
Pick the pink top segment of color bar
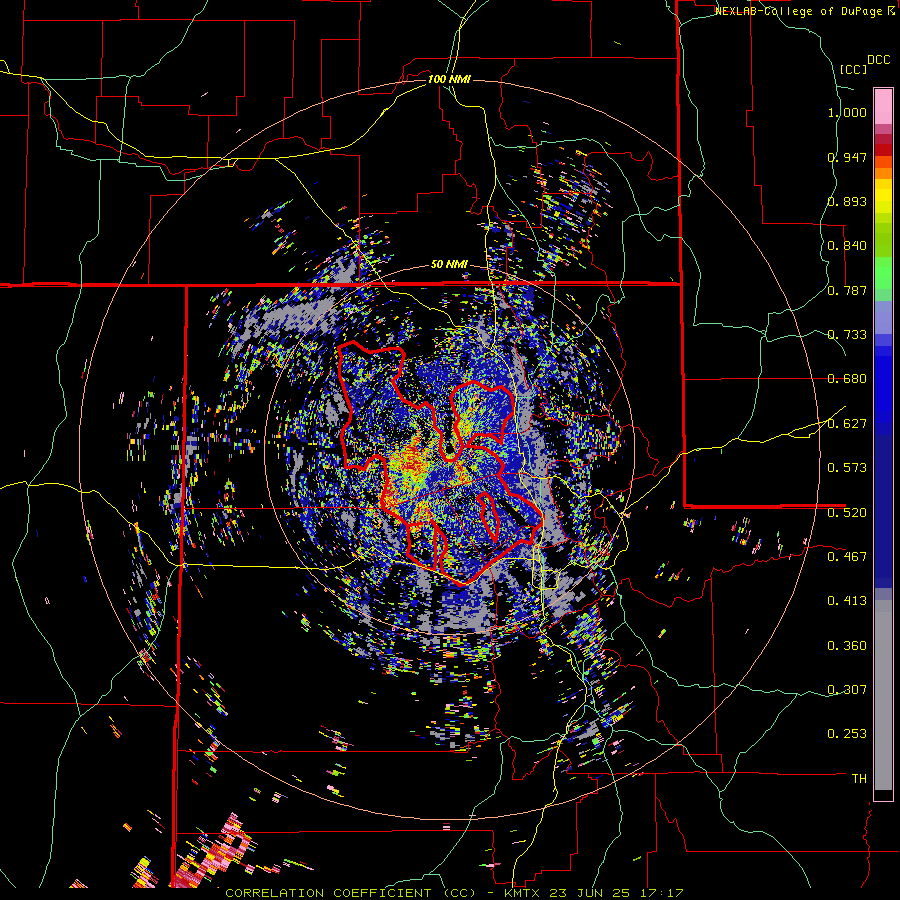point(883,107)
